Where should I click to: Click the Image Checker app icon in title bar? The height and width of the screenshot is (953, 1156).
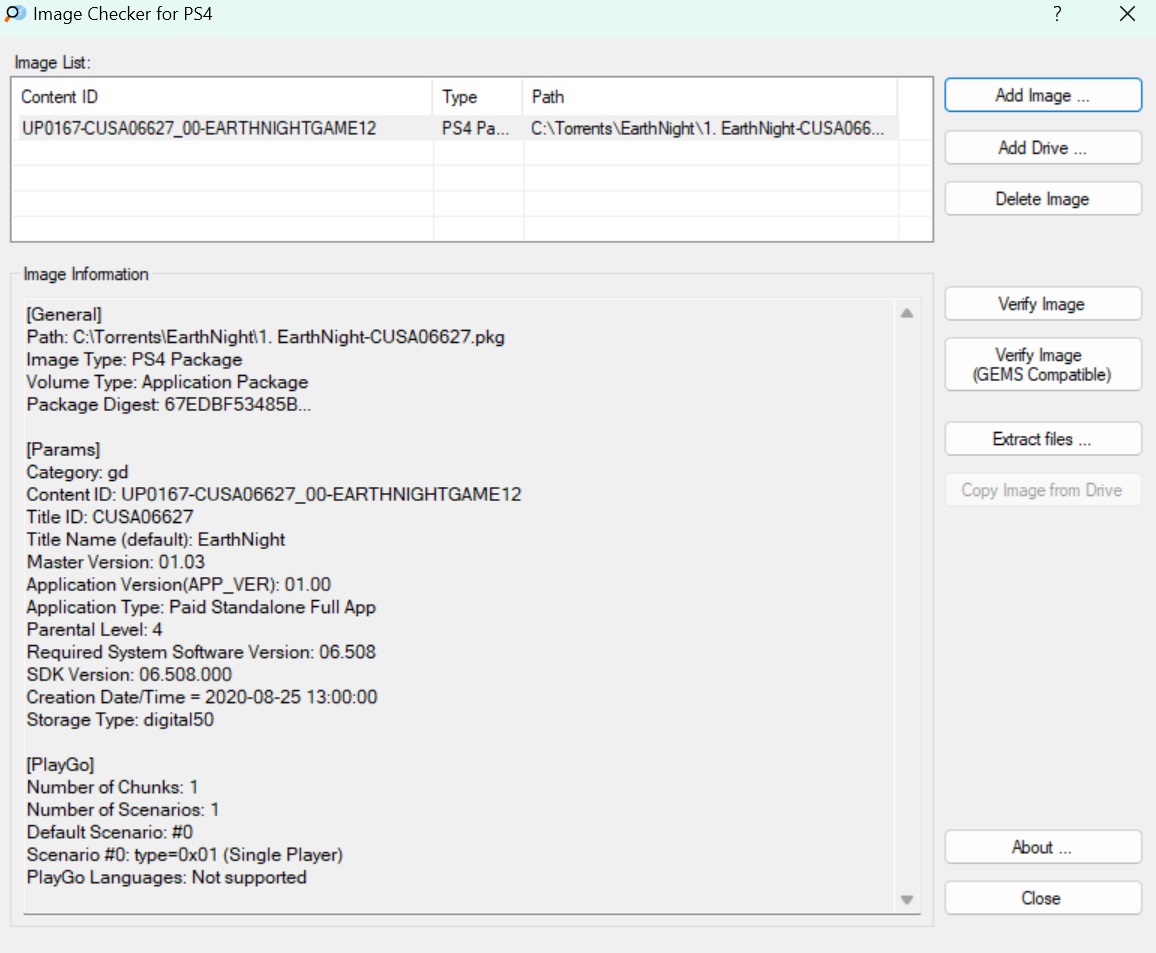(x=16, y=14)
